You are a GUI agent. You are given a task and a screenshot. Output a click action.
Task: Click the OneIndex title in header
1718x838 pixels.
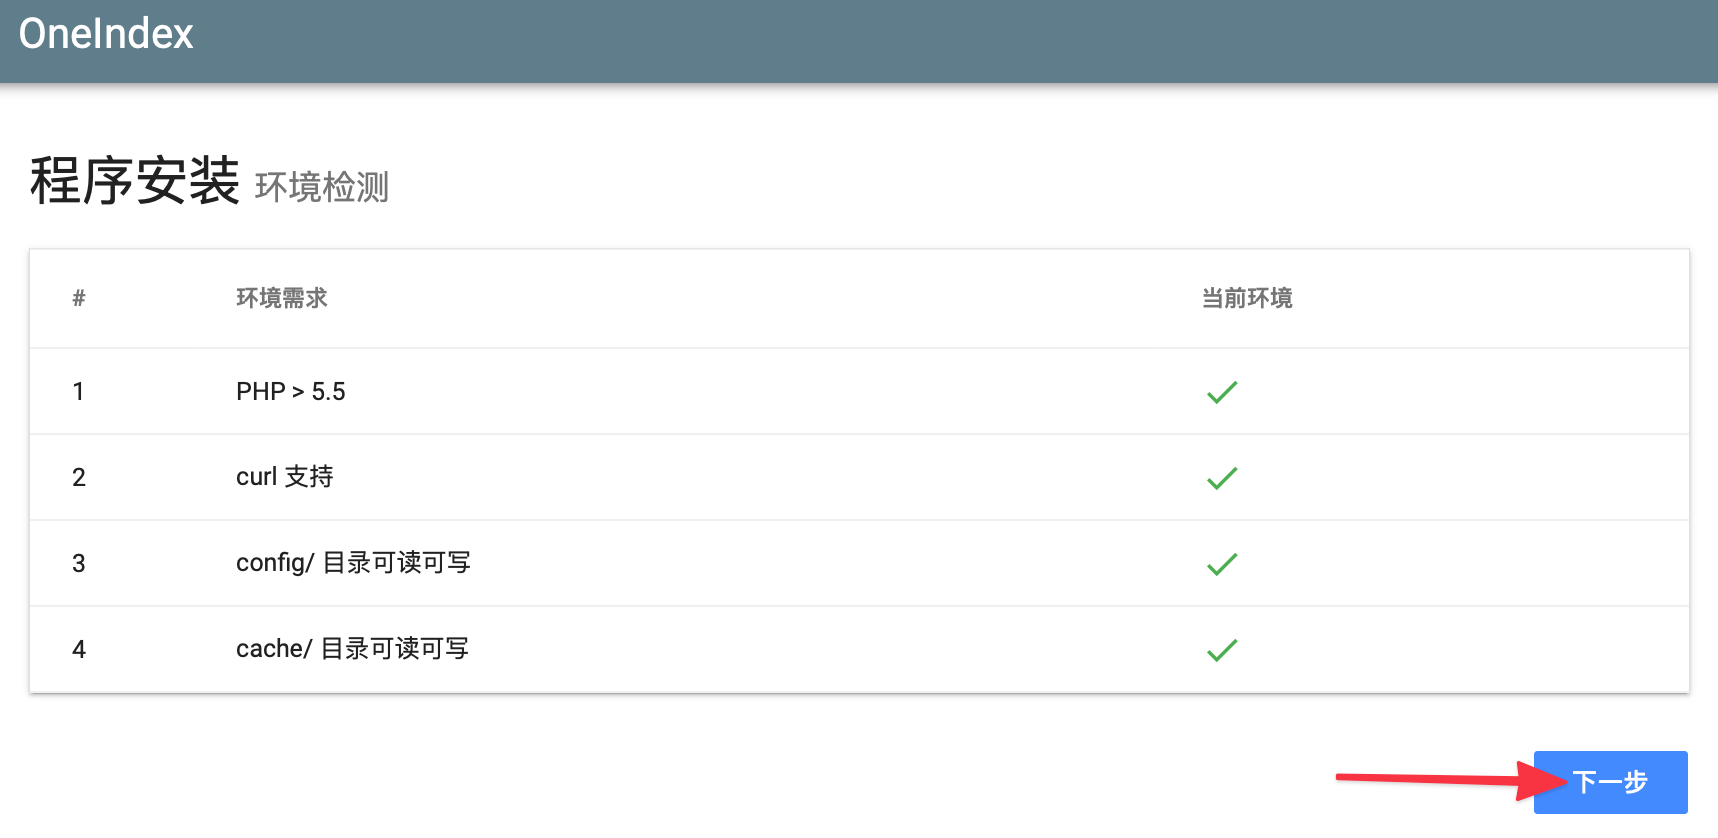[x=106, y=34]
